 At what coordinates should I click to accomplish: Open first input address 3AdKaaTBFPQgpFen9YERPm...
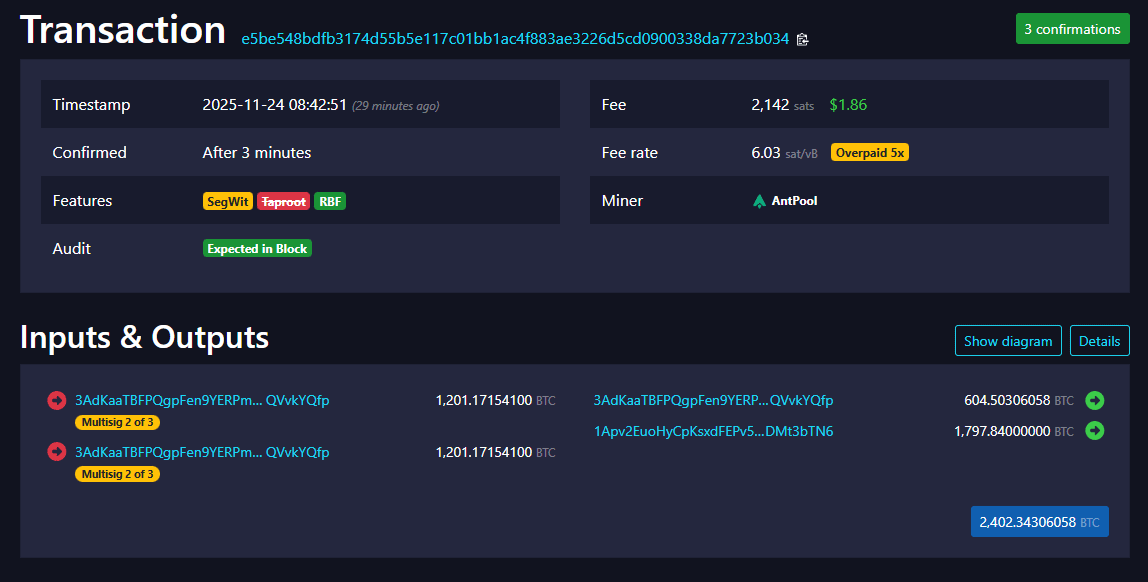(x=202, y=400)
